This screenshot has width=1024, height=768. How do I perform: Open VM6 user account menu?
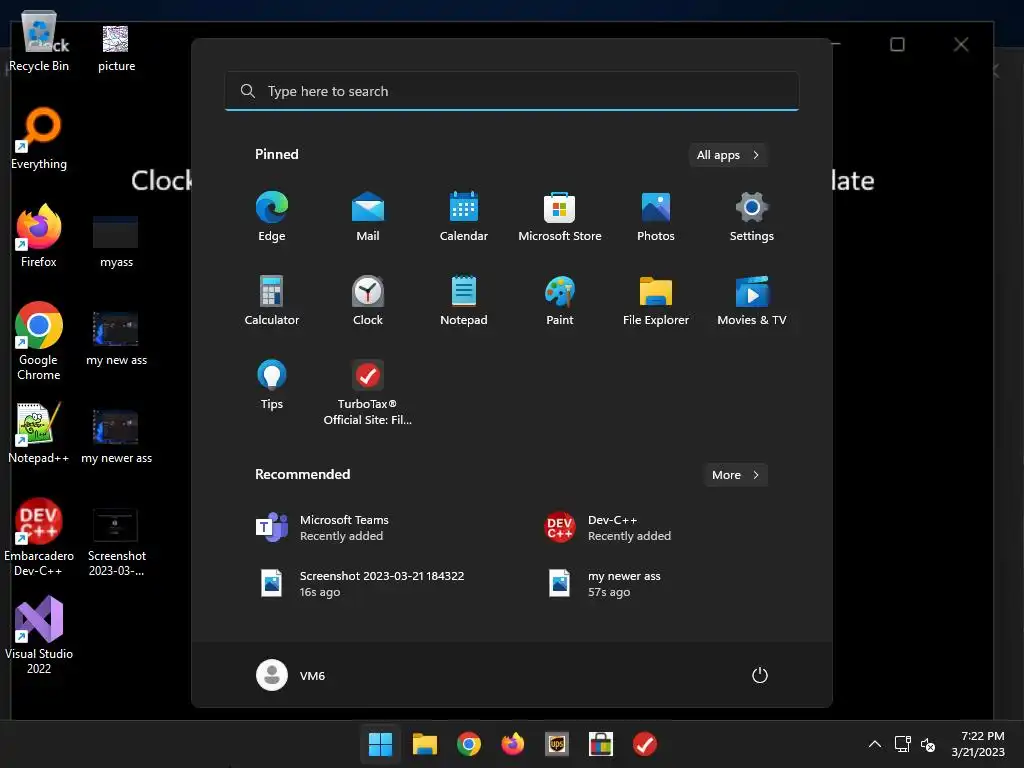click(291, 675)
